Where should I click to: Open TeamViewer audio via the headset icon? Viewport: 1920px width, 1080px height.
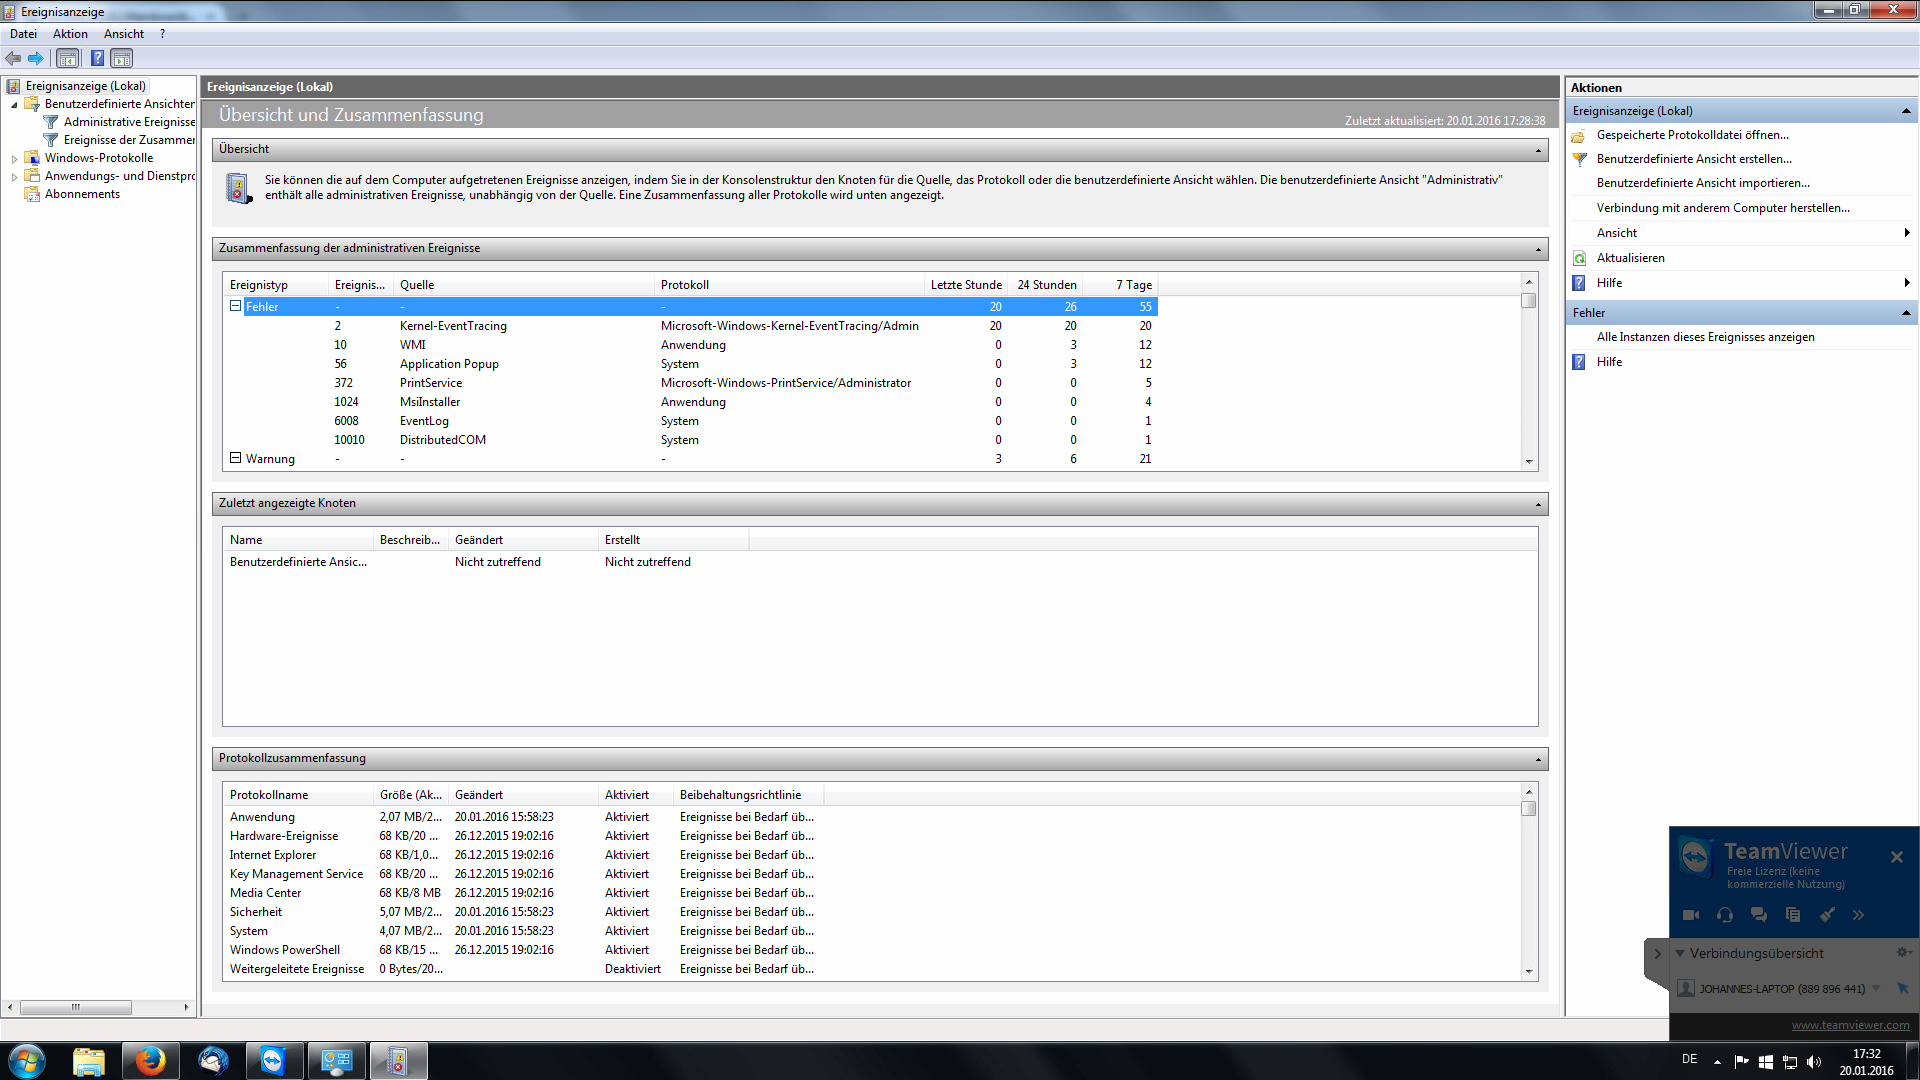pos(1725,915)
